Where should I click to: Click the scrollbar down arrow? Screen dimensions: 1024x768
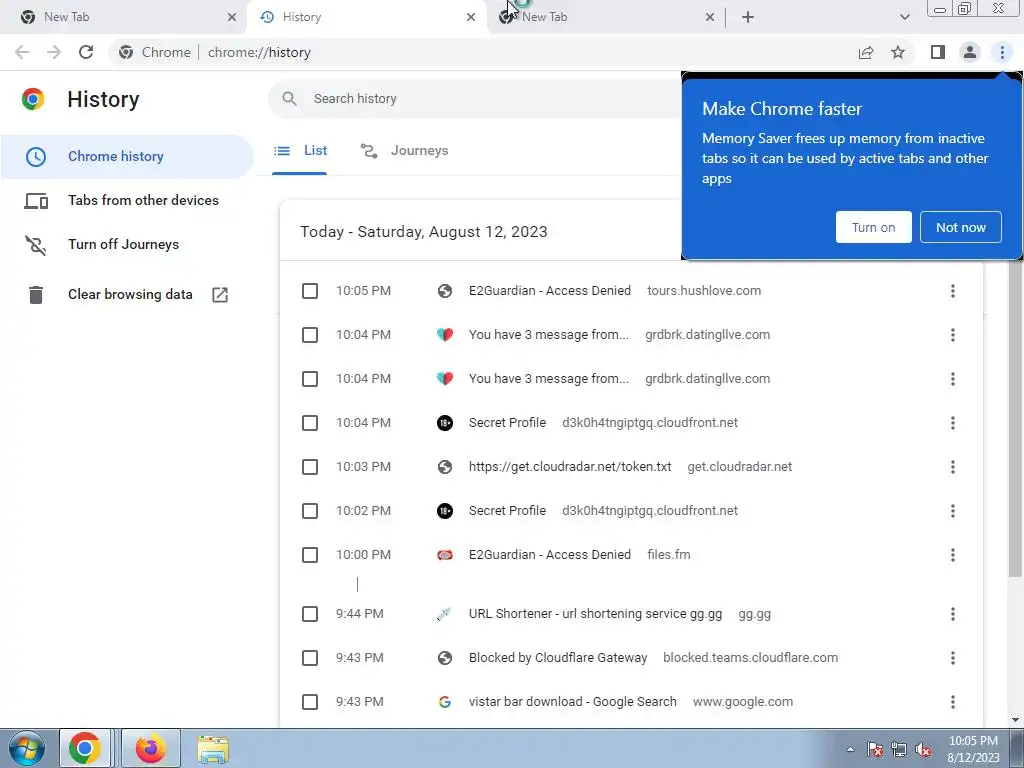[x=1016, y=720]
